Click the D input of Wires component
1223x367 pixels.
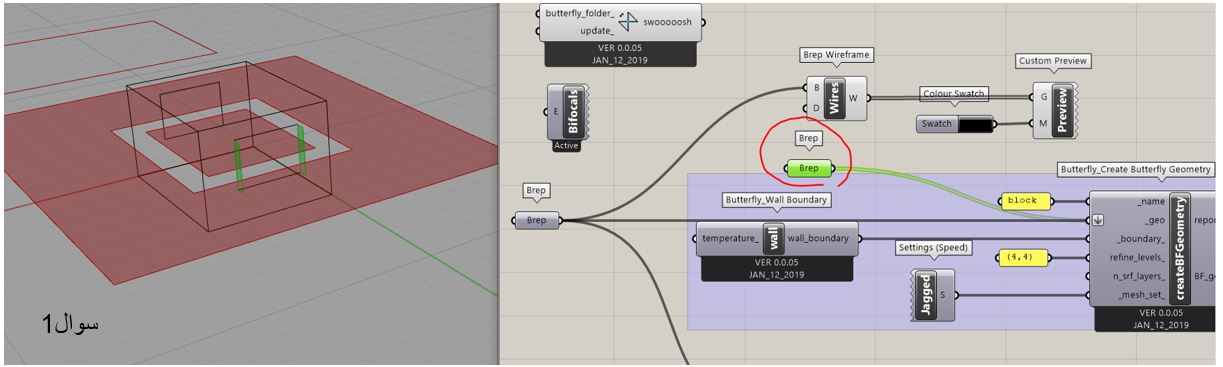[x=817, y=108]
